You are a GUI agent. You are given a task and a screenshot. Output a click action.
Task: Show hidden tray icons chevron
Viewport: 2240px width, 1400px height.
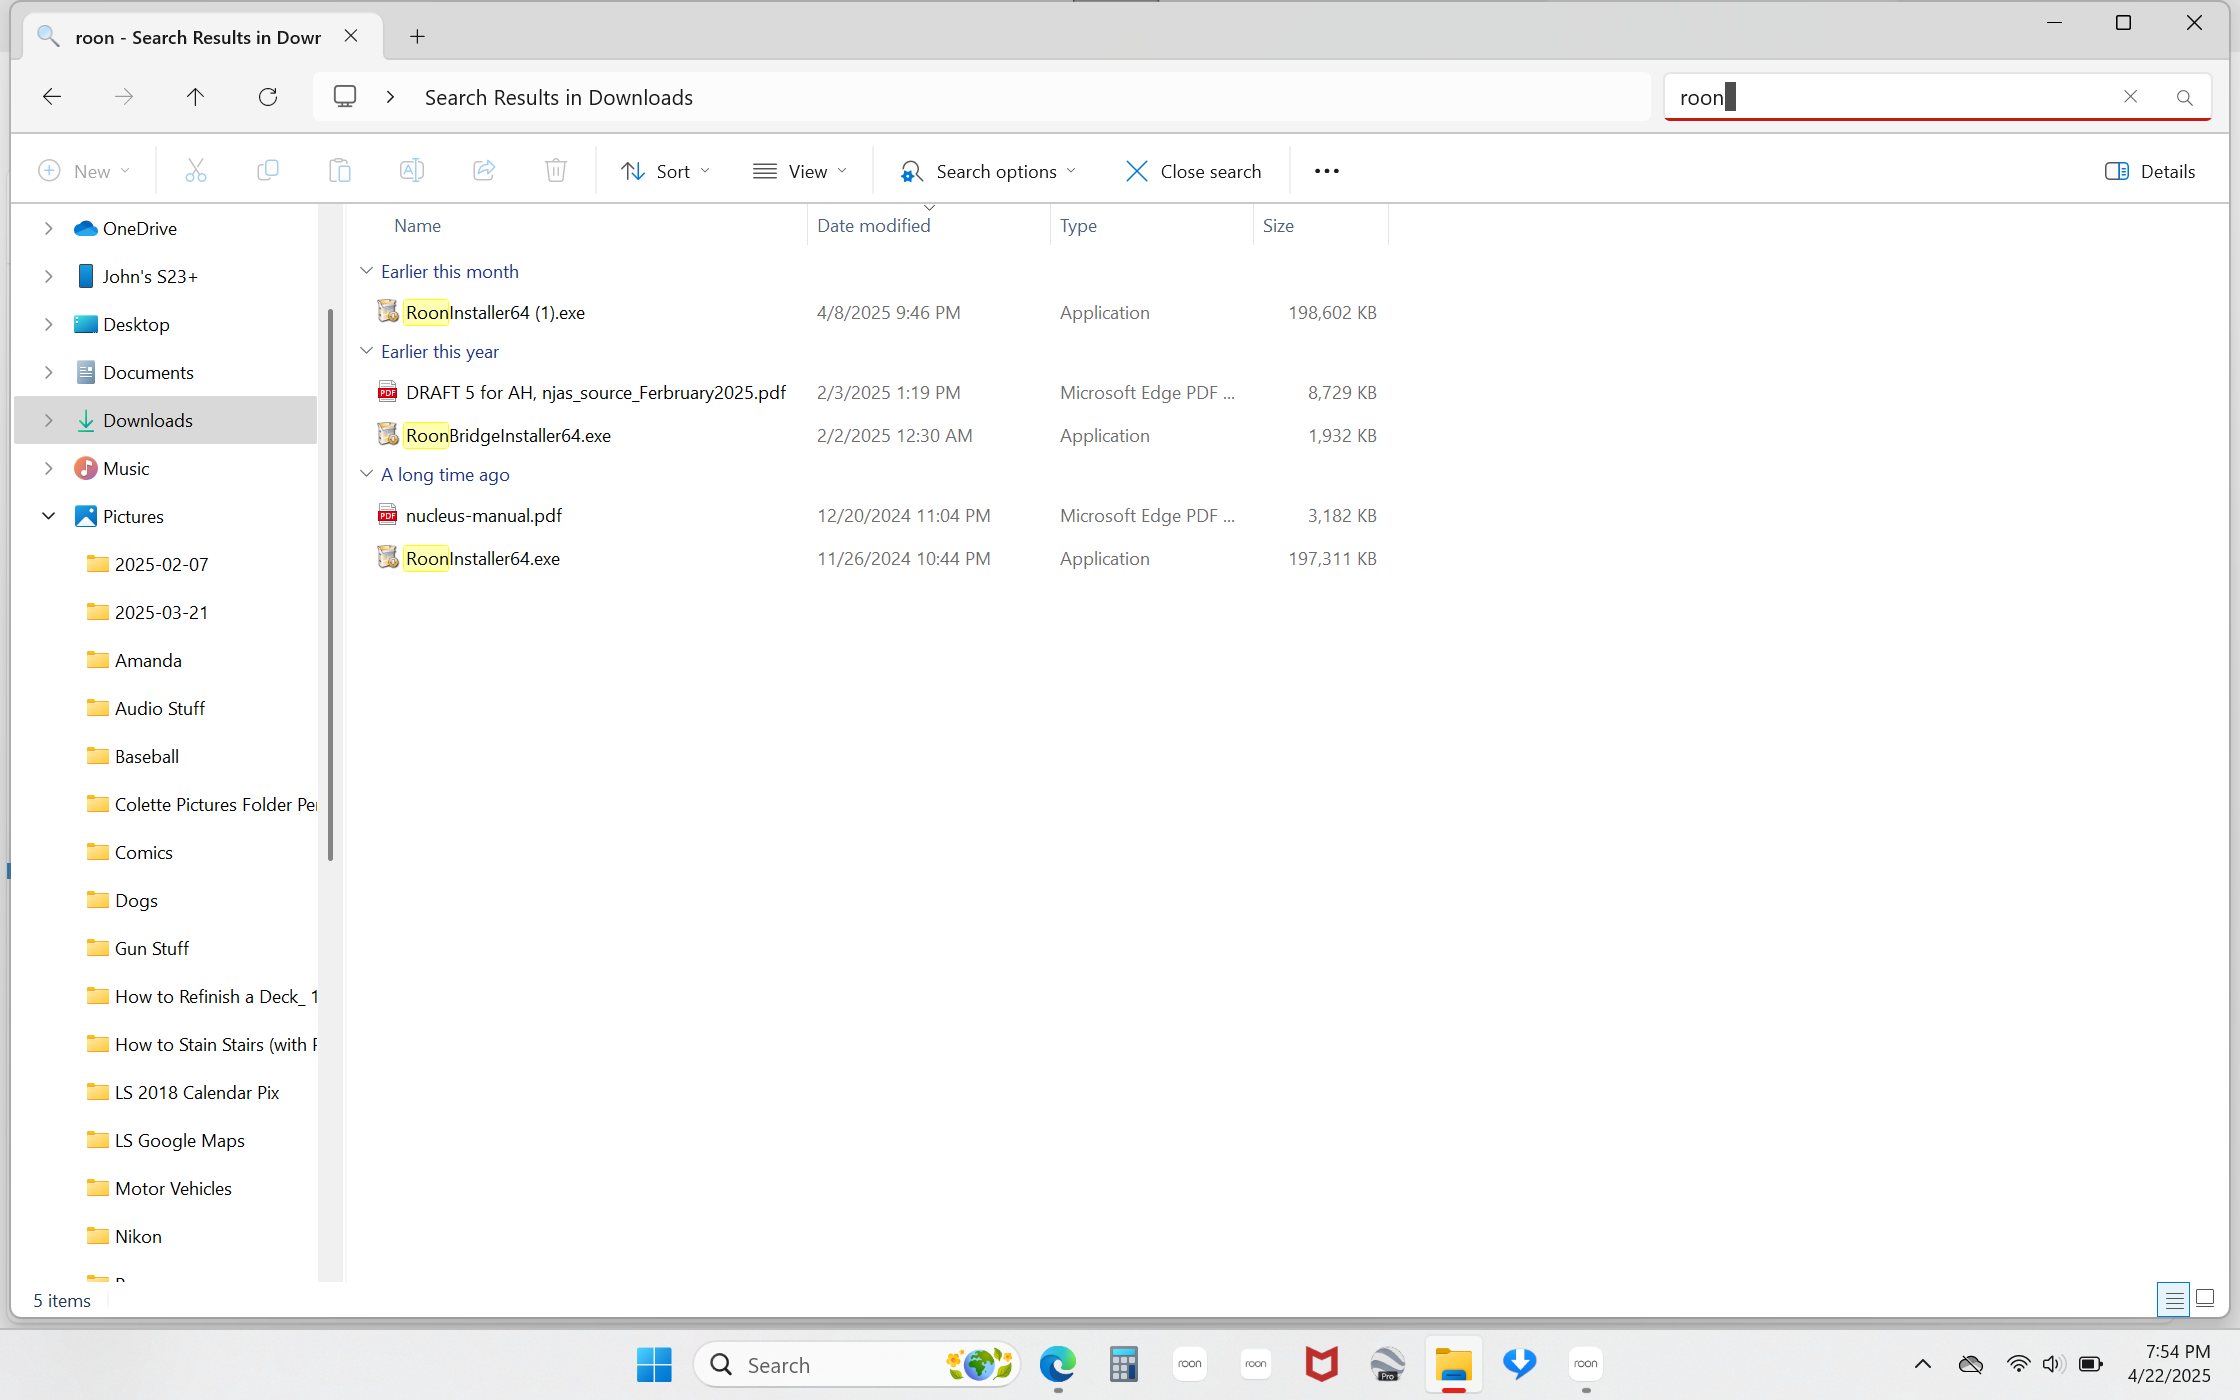pyautogui.click(x=1922, y=1364)
